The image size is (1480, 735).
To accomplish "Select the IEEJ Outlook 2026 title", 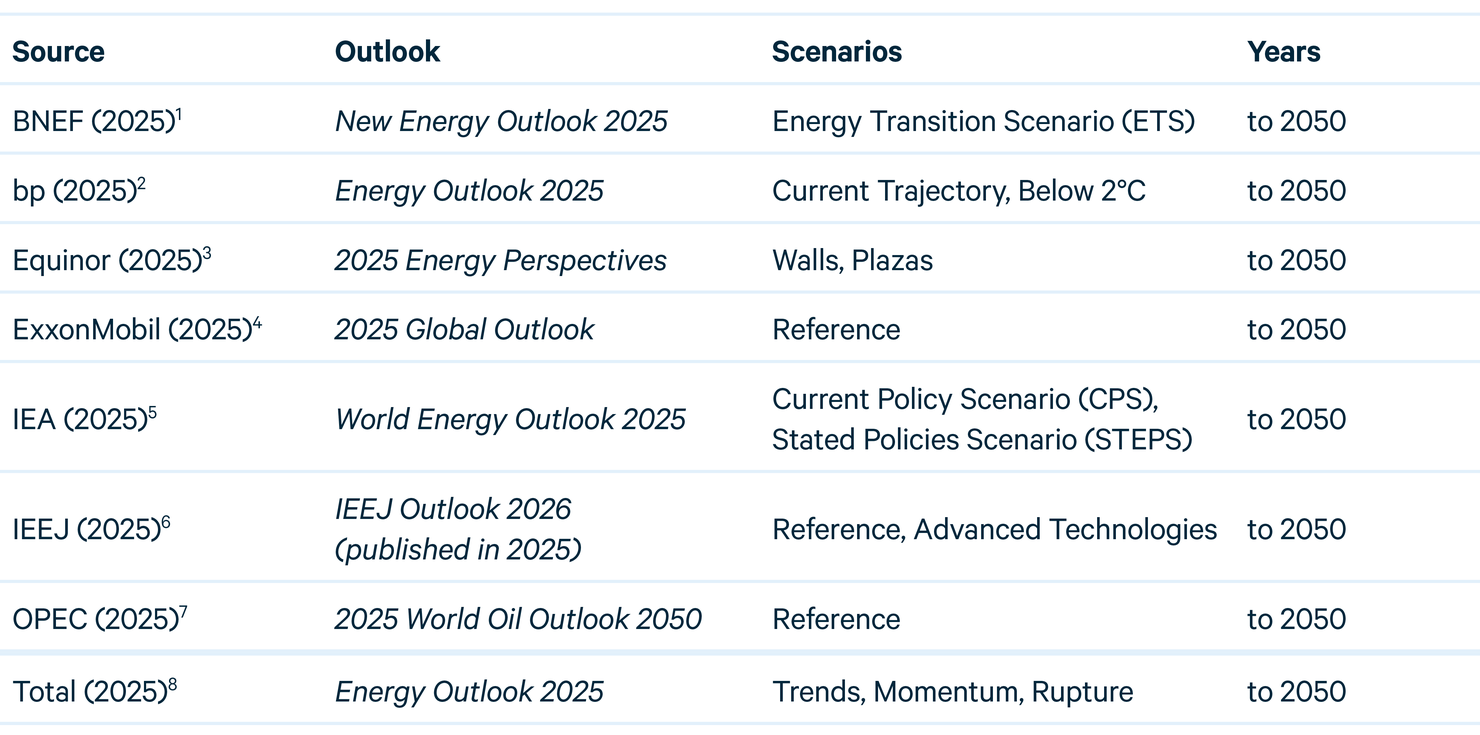I will click(453, 509).
